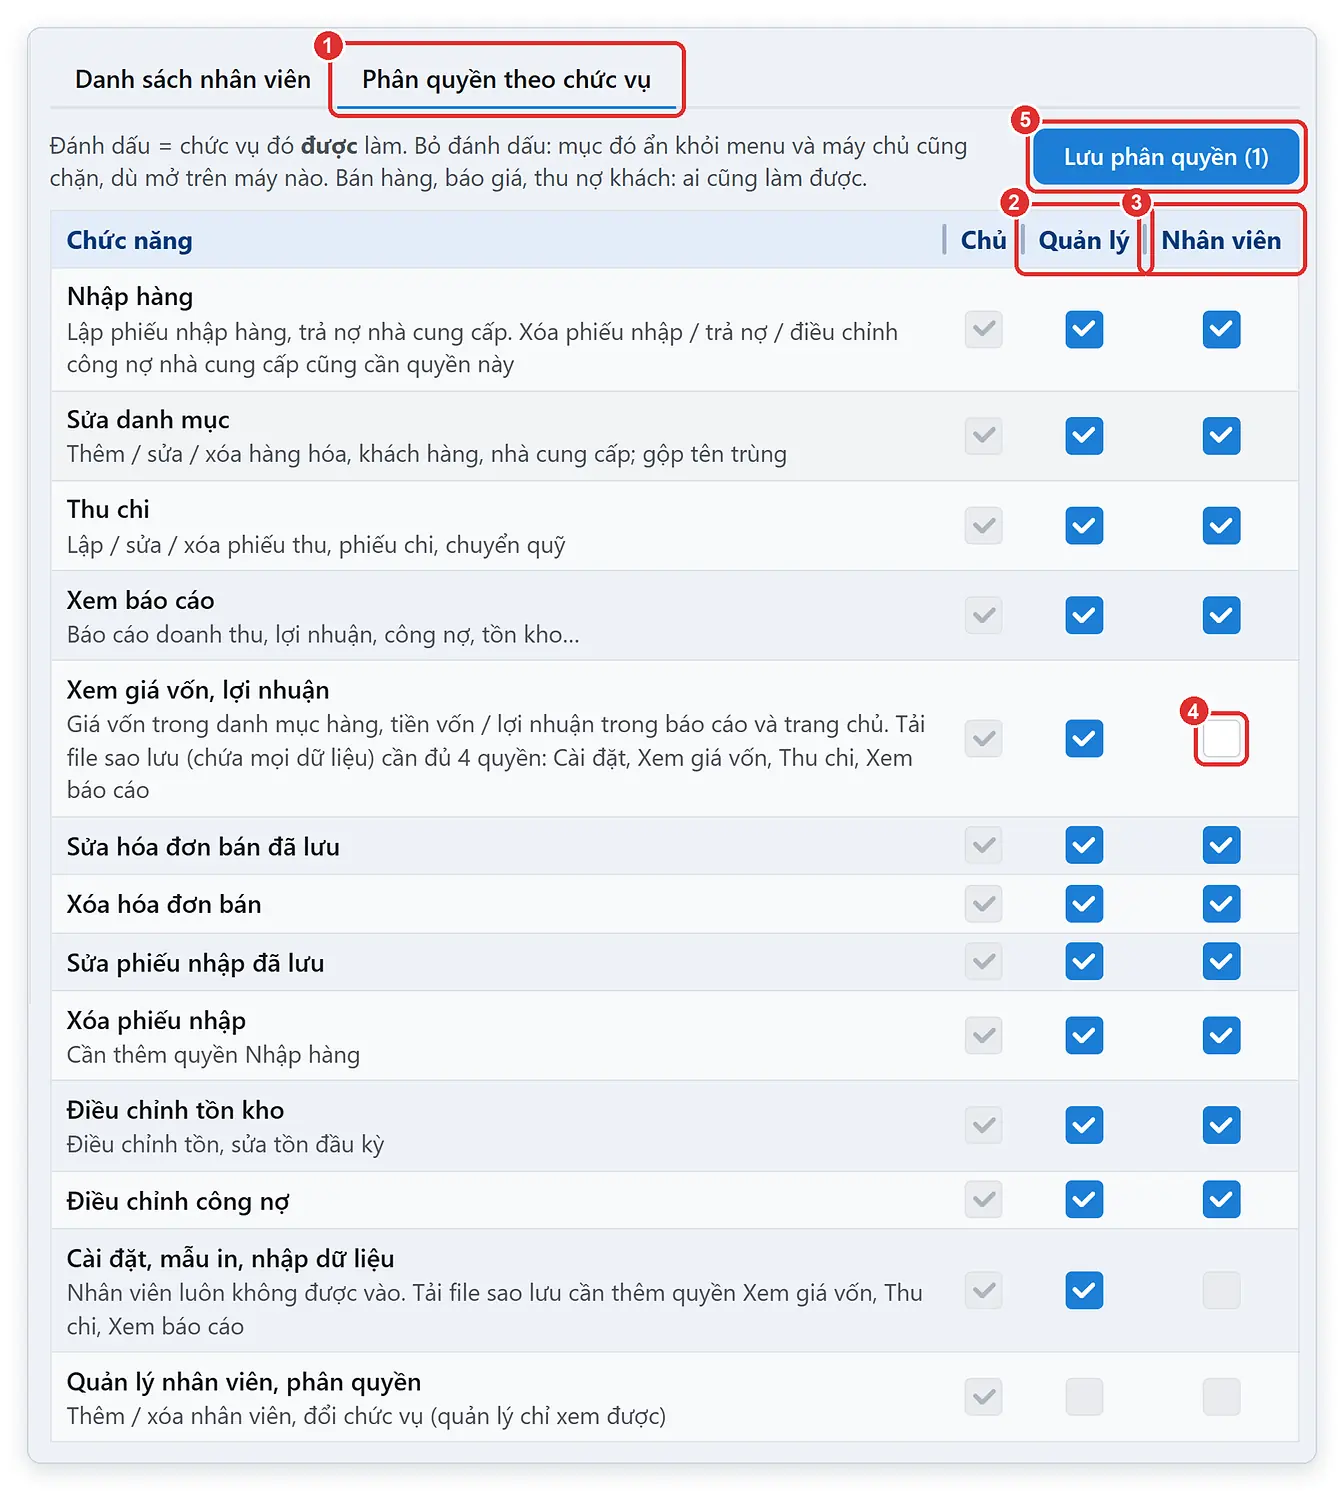Click the Chức năng column header
Image resolution: width=1344 pixels, height=1491 pixels.
point(130,240)
